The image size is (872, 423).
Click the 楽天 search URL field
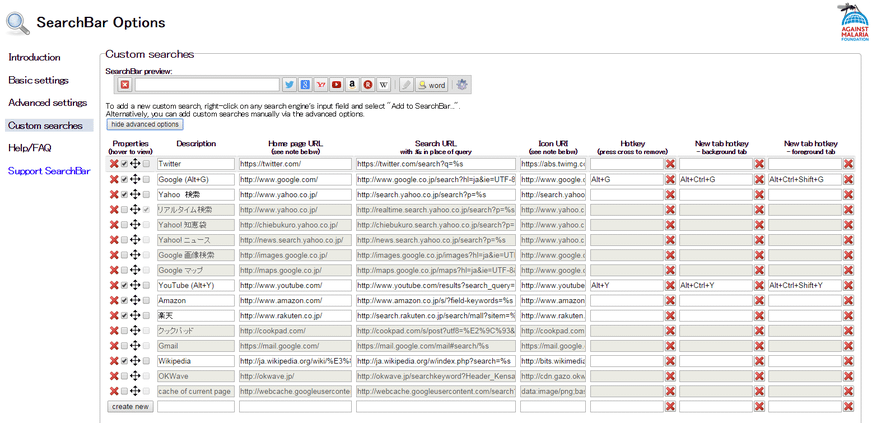pos(436,315)
